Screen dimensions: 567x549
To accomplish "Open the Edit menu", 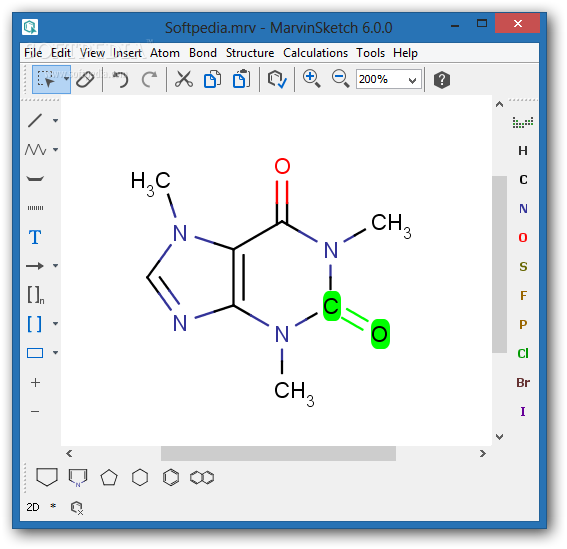I will coord(61,53).
